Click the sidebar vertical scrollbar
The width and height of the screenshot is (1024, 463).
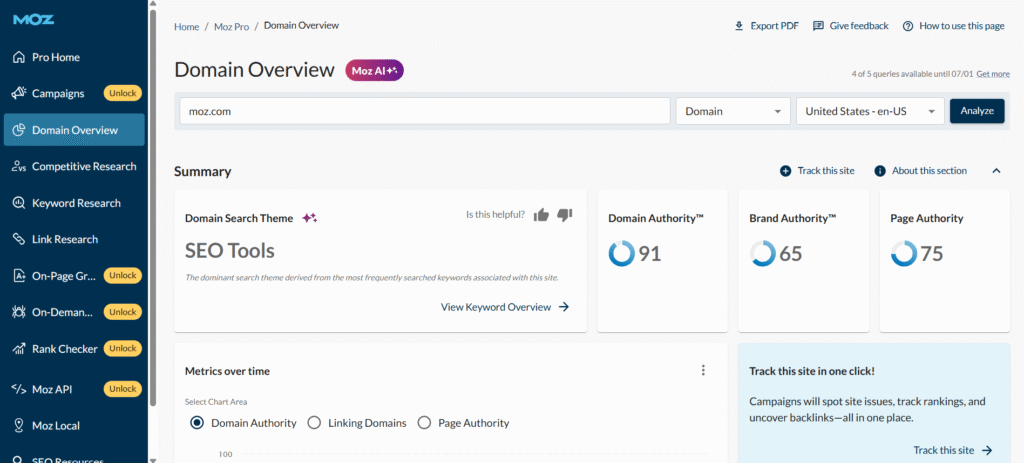point(153,206)
